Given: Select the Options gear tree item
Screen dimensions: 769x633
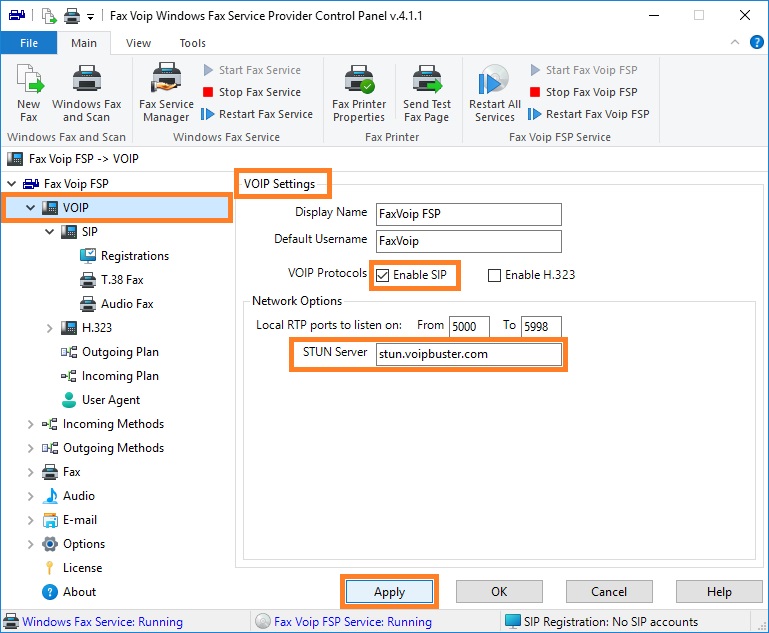Looking at the screenshot, I should point(74,544).
